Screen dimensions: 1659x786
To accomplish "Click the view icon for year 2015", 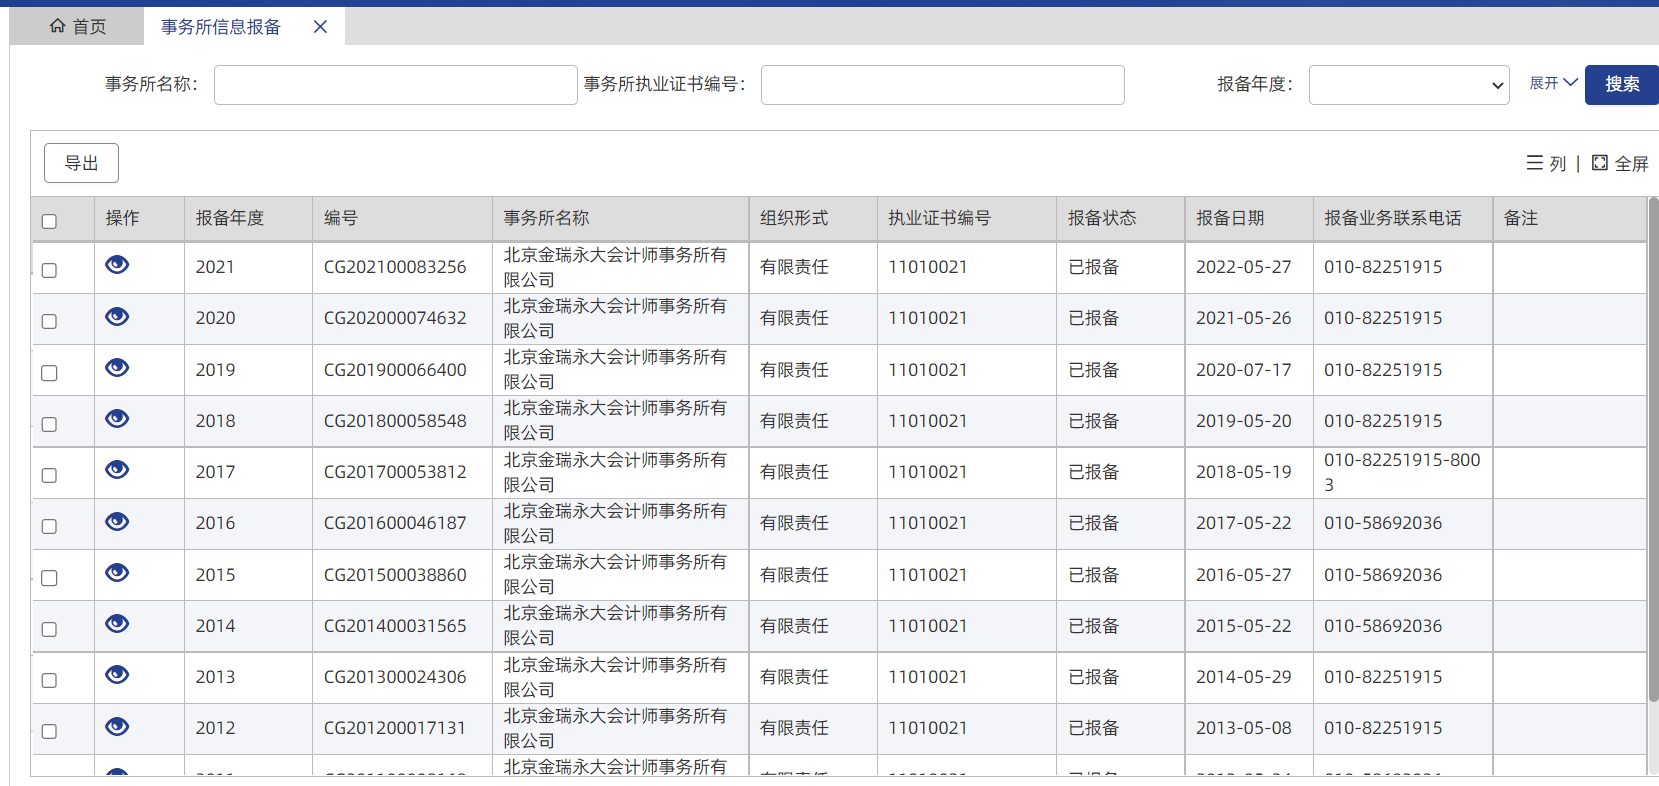I will click(x=117, y=573).
